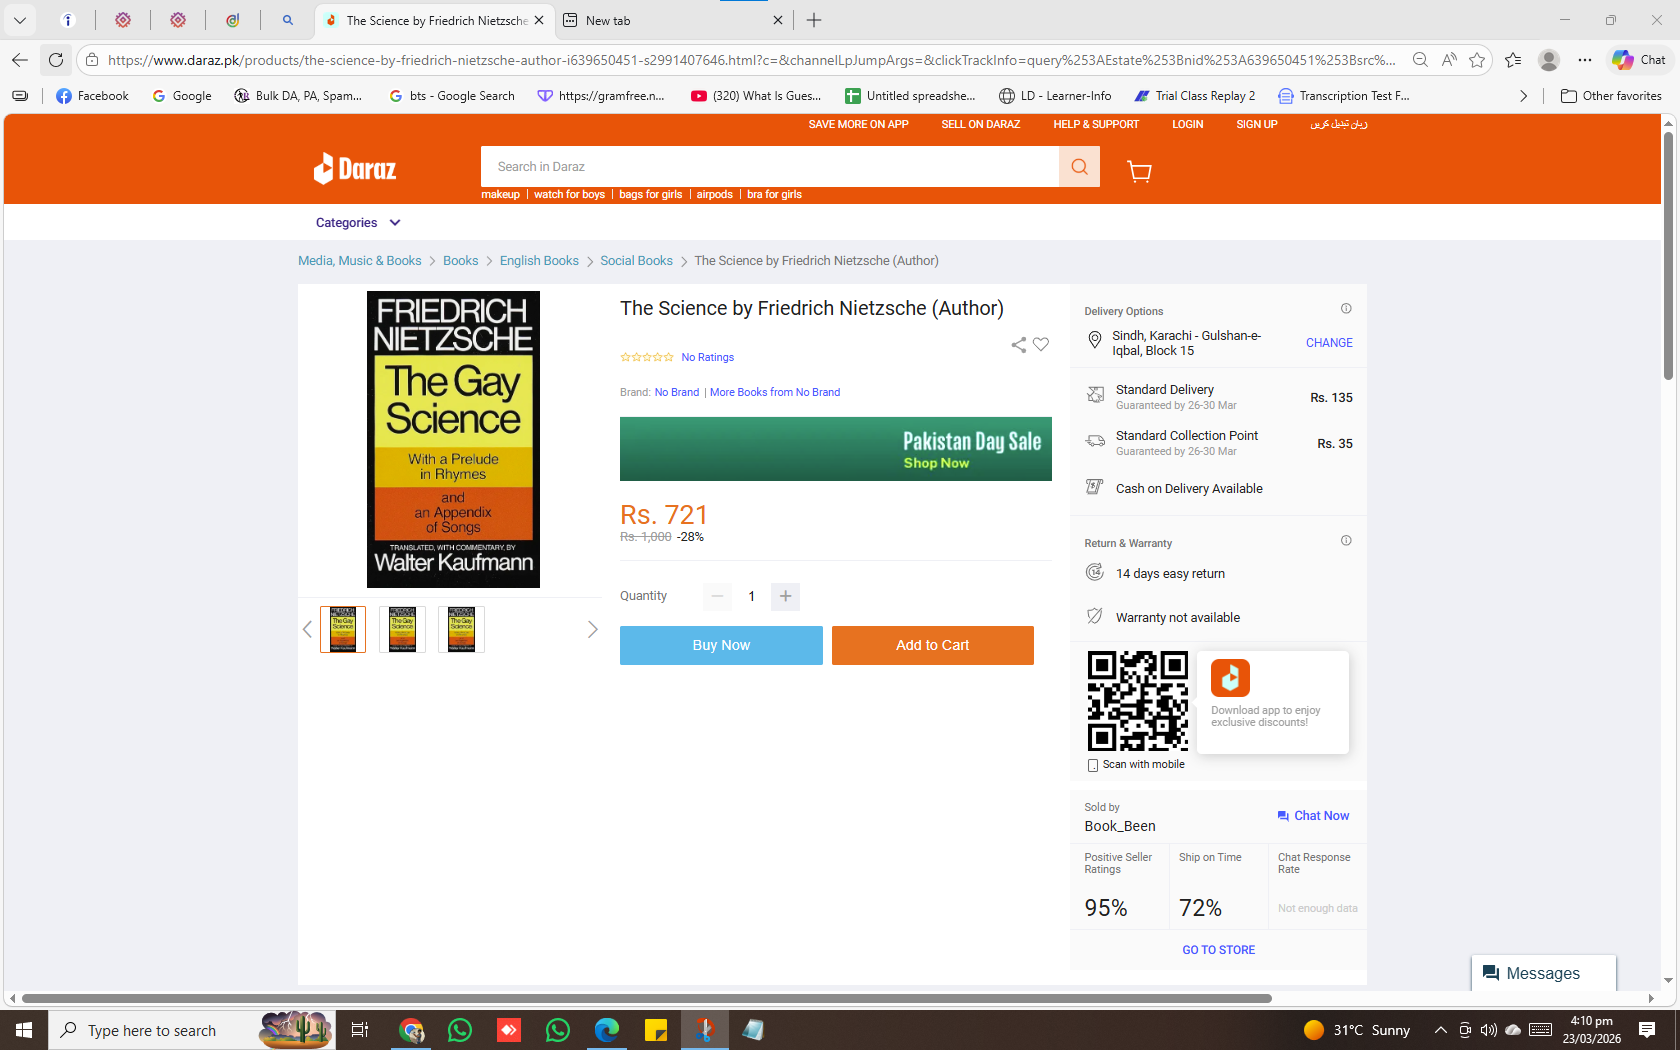
Task: Click Login in the top bar
Action: (x=1187, y=124)
